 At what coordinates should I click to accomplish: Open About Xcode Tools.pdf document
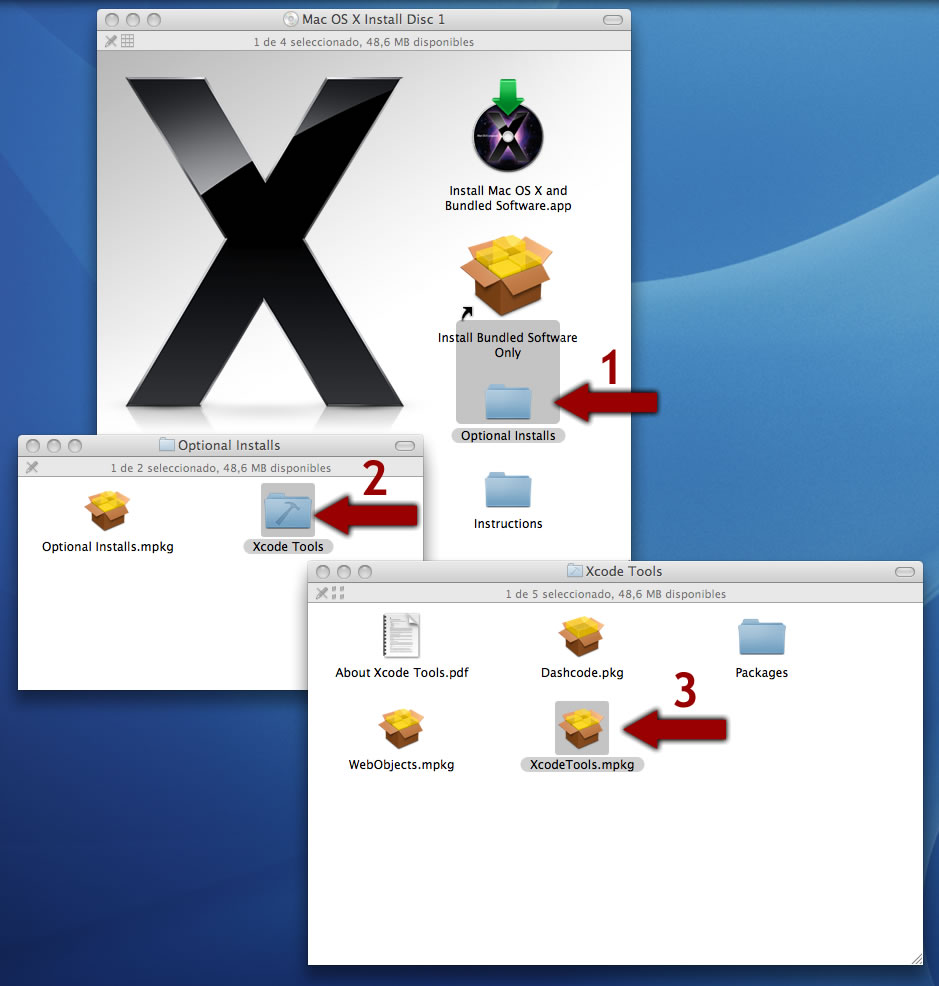[x=402, y=636]
